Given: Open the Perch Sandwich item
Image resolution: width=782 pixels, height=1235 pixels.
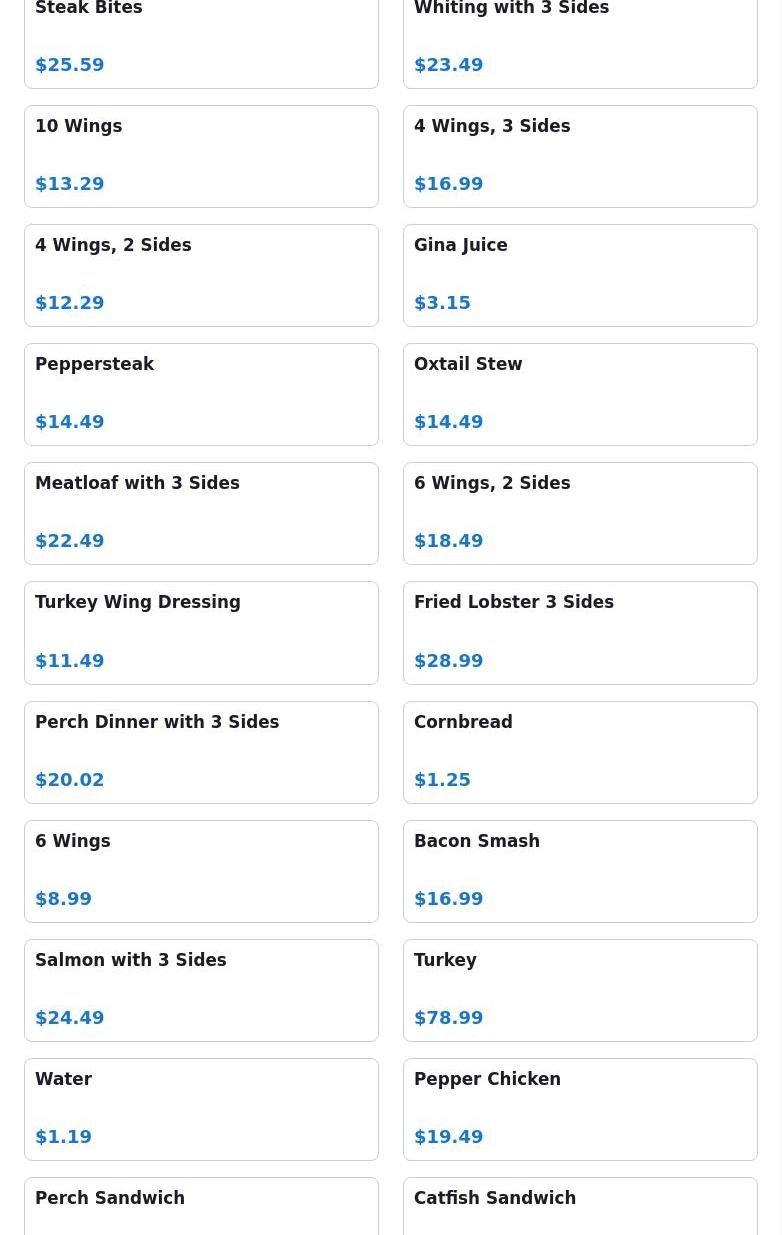Looking at the screenshot, I should 201,1208.
